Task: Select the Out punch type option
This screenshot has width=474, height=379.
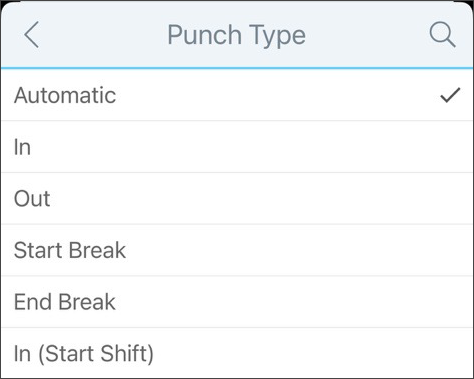Action: [237, 199]
